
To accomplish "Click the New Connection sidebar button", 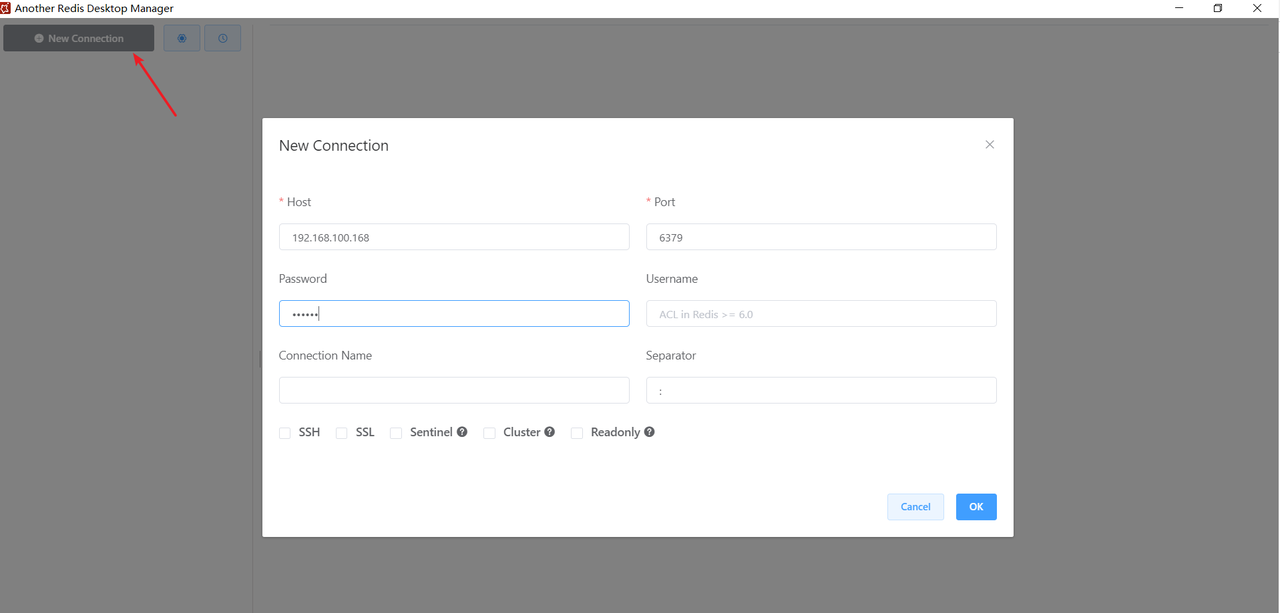I will coord(79,38).
